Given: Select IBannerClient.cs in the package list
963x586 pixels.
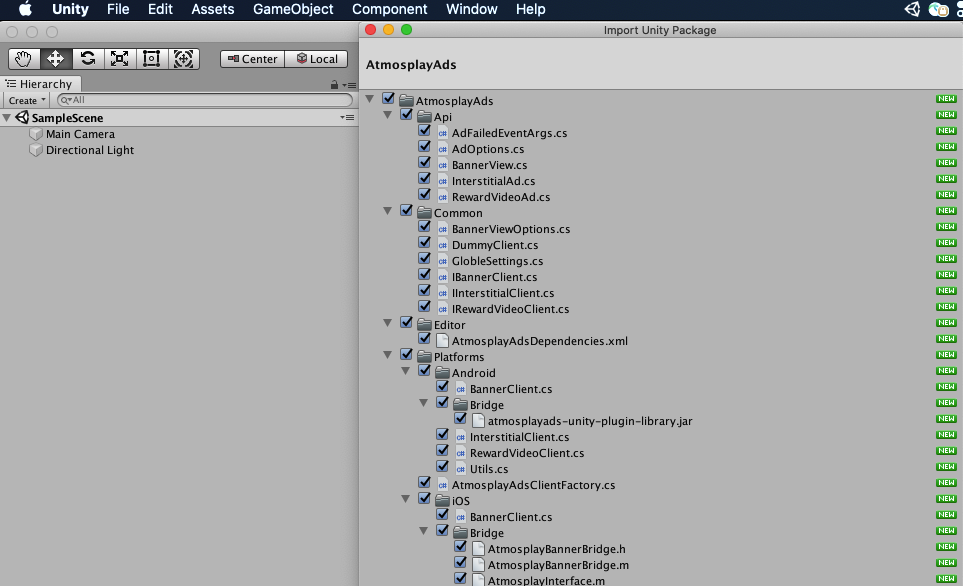Looking at the screenshot, I should [494, 277].
